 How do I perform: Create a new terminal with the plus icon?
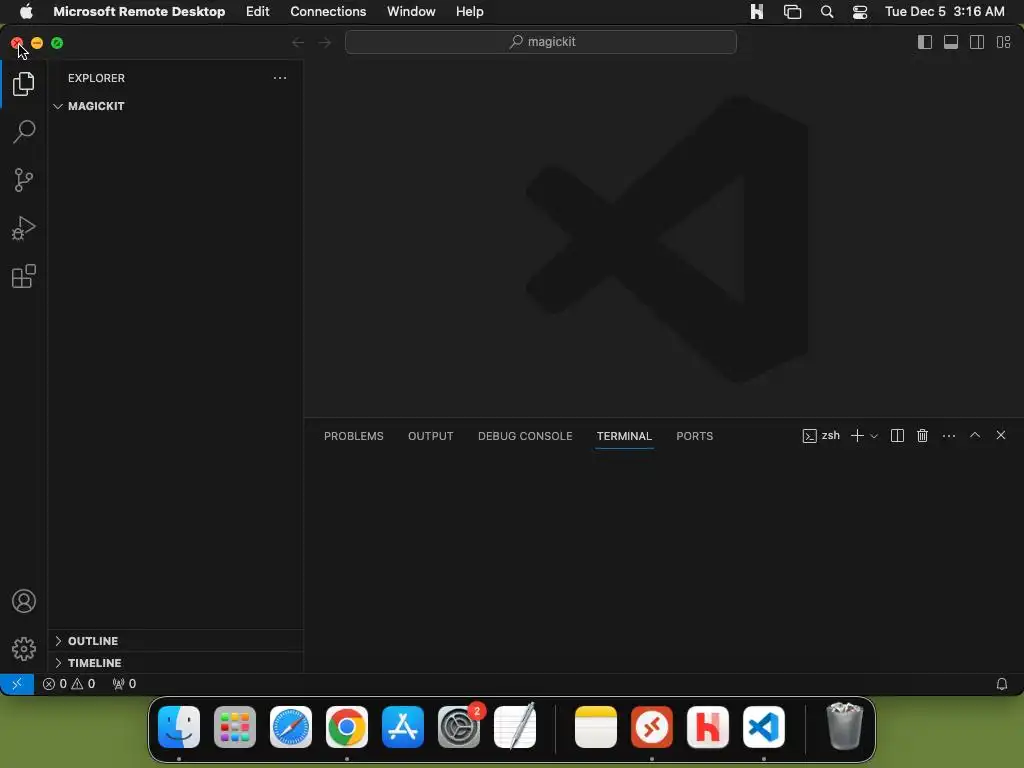(x=857, y=436)
